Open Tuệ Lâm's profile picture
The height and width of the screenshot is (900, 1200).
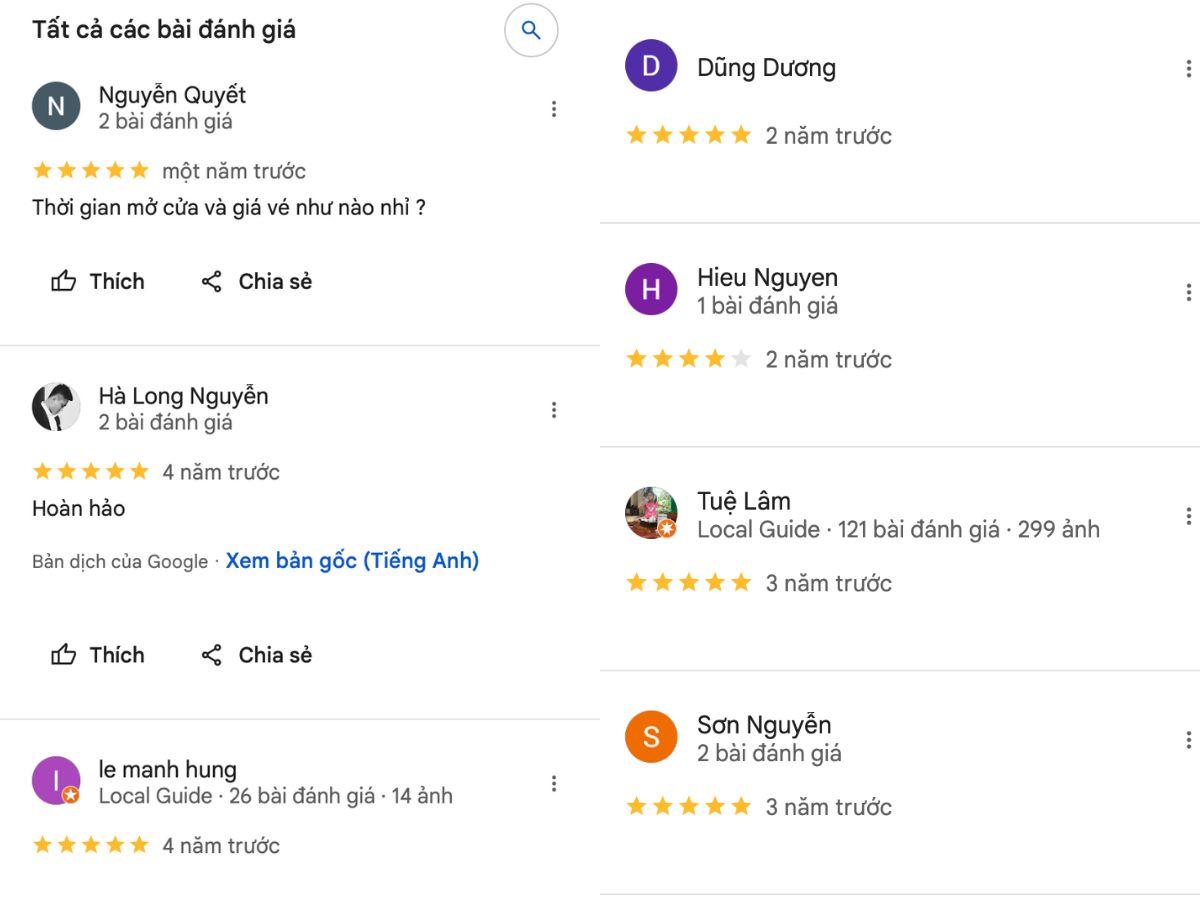coord(651,513)
